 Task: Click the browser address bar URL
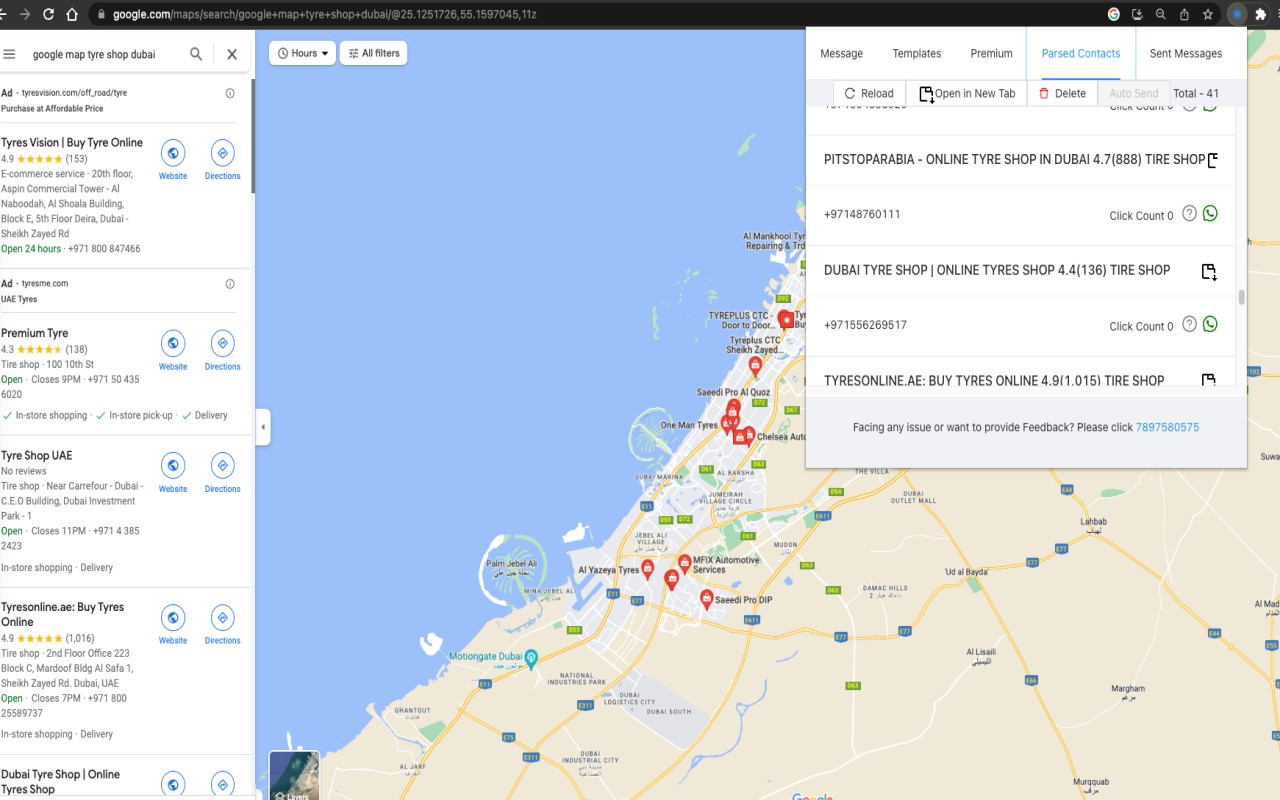(x=324, y=15)
